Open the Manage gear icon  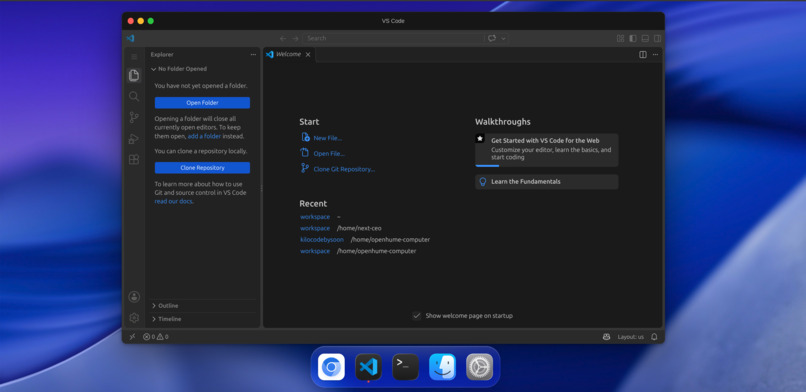(x=134, y=318)
